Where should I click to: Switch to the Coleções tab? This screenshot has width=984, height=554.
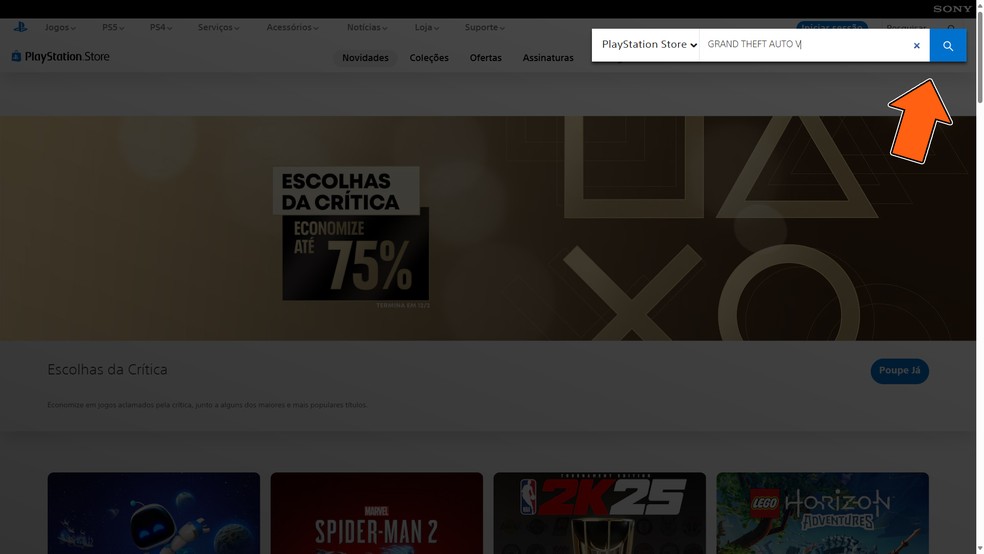tap(429, 58)
